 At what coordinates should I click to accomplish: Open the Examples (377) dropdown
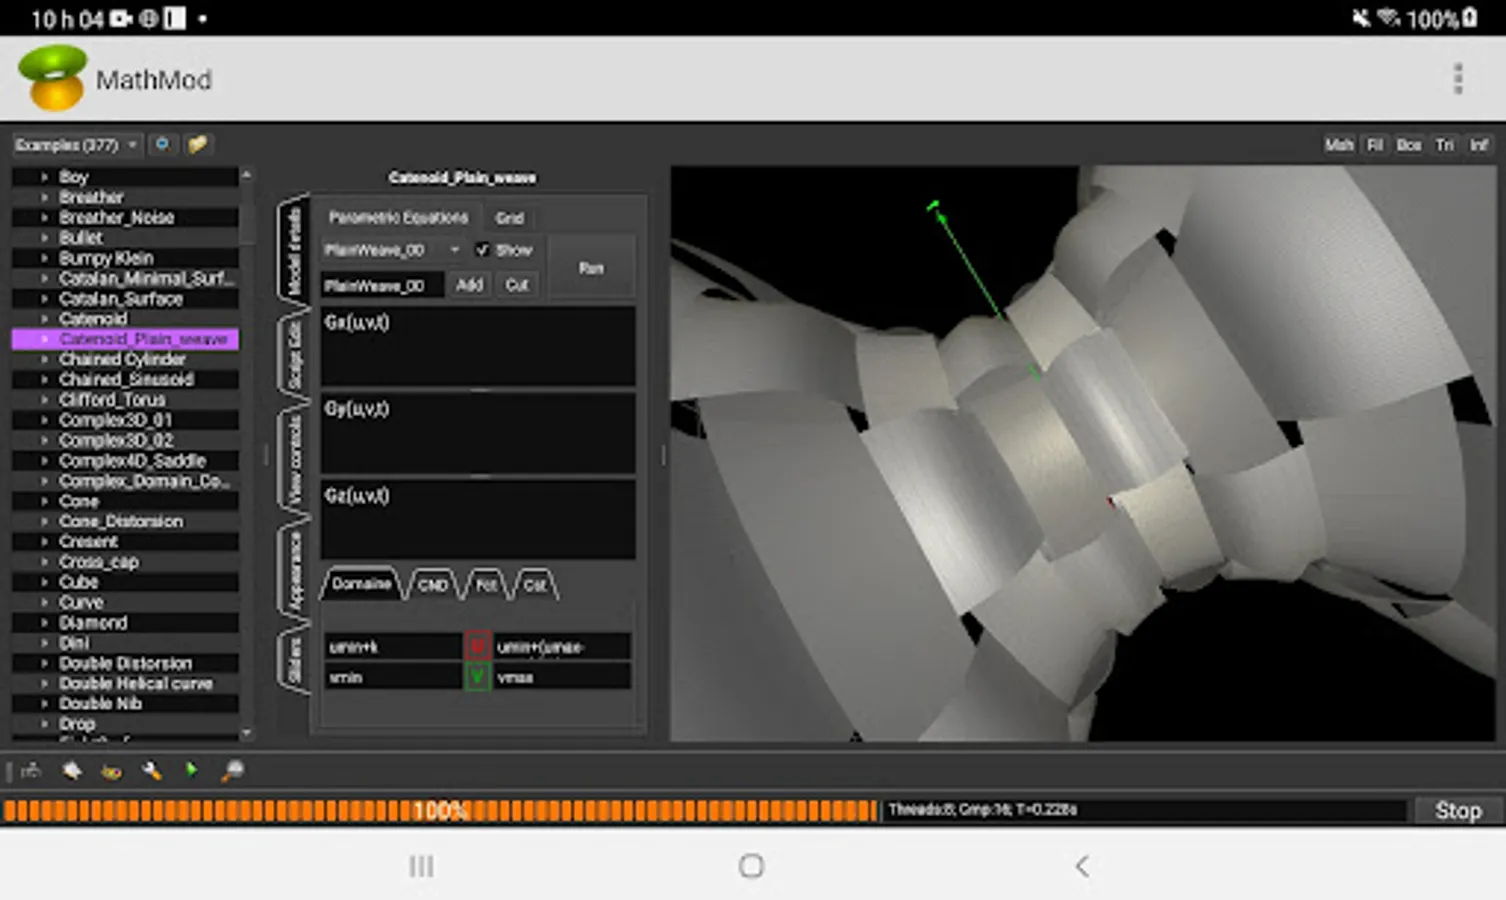[76, 145]
